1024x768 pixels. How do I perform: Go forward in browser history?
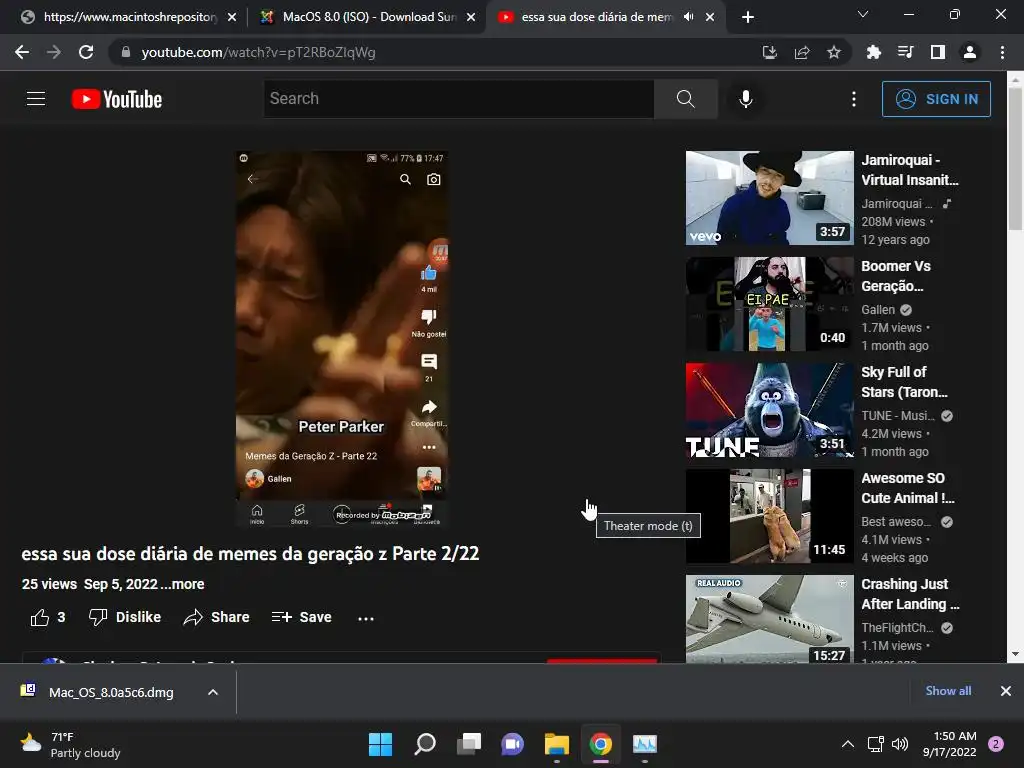click(54, 52)
